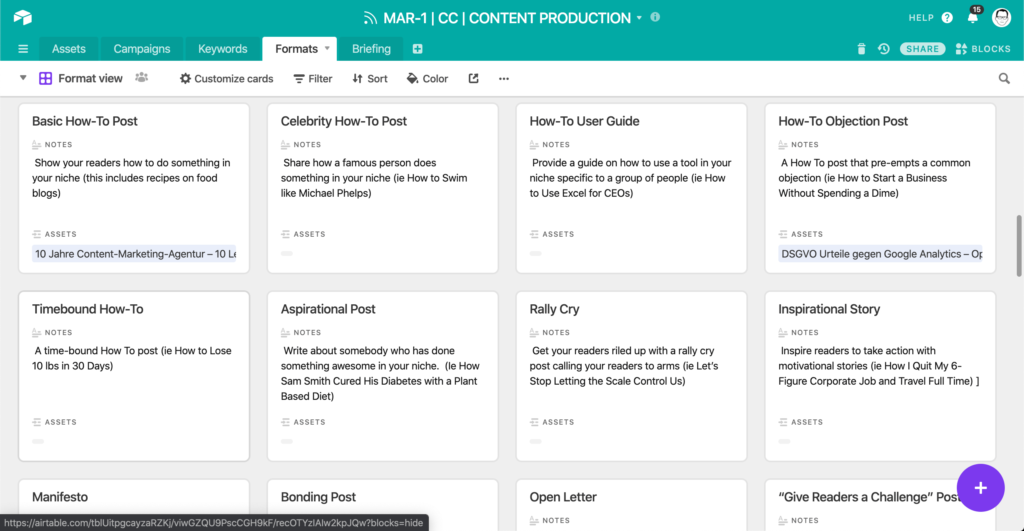Open the How-To Objection Post card
This screenshot has width=1024, height=531.
point(880,188)
